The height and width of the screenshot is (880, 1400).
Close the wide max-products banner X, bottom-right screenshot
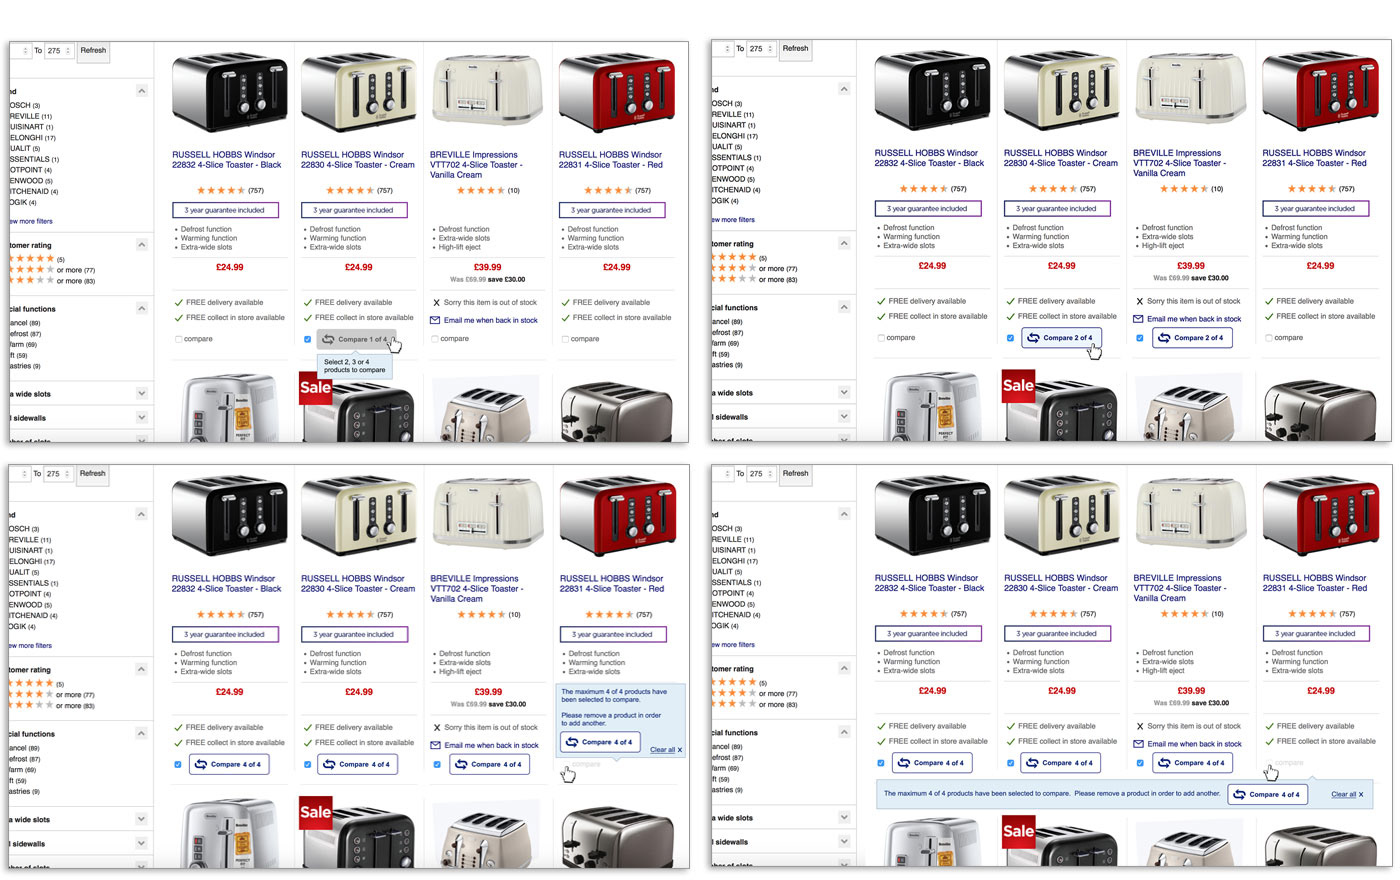click(x=1362, y=795)
